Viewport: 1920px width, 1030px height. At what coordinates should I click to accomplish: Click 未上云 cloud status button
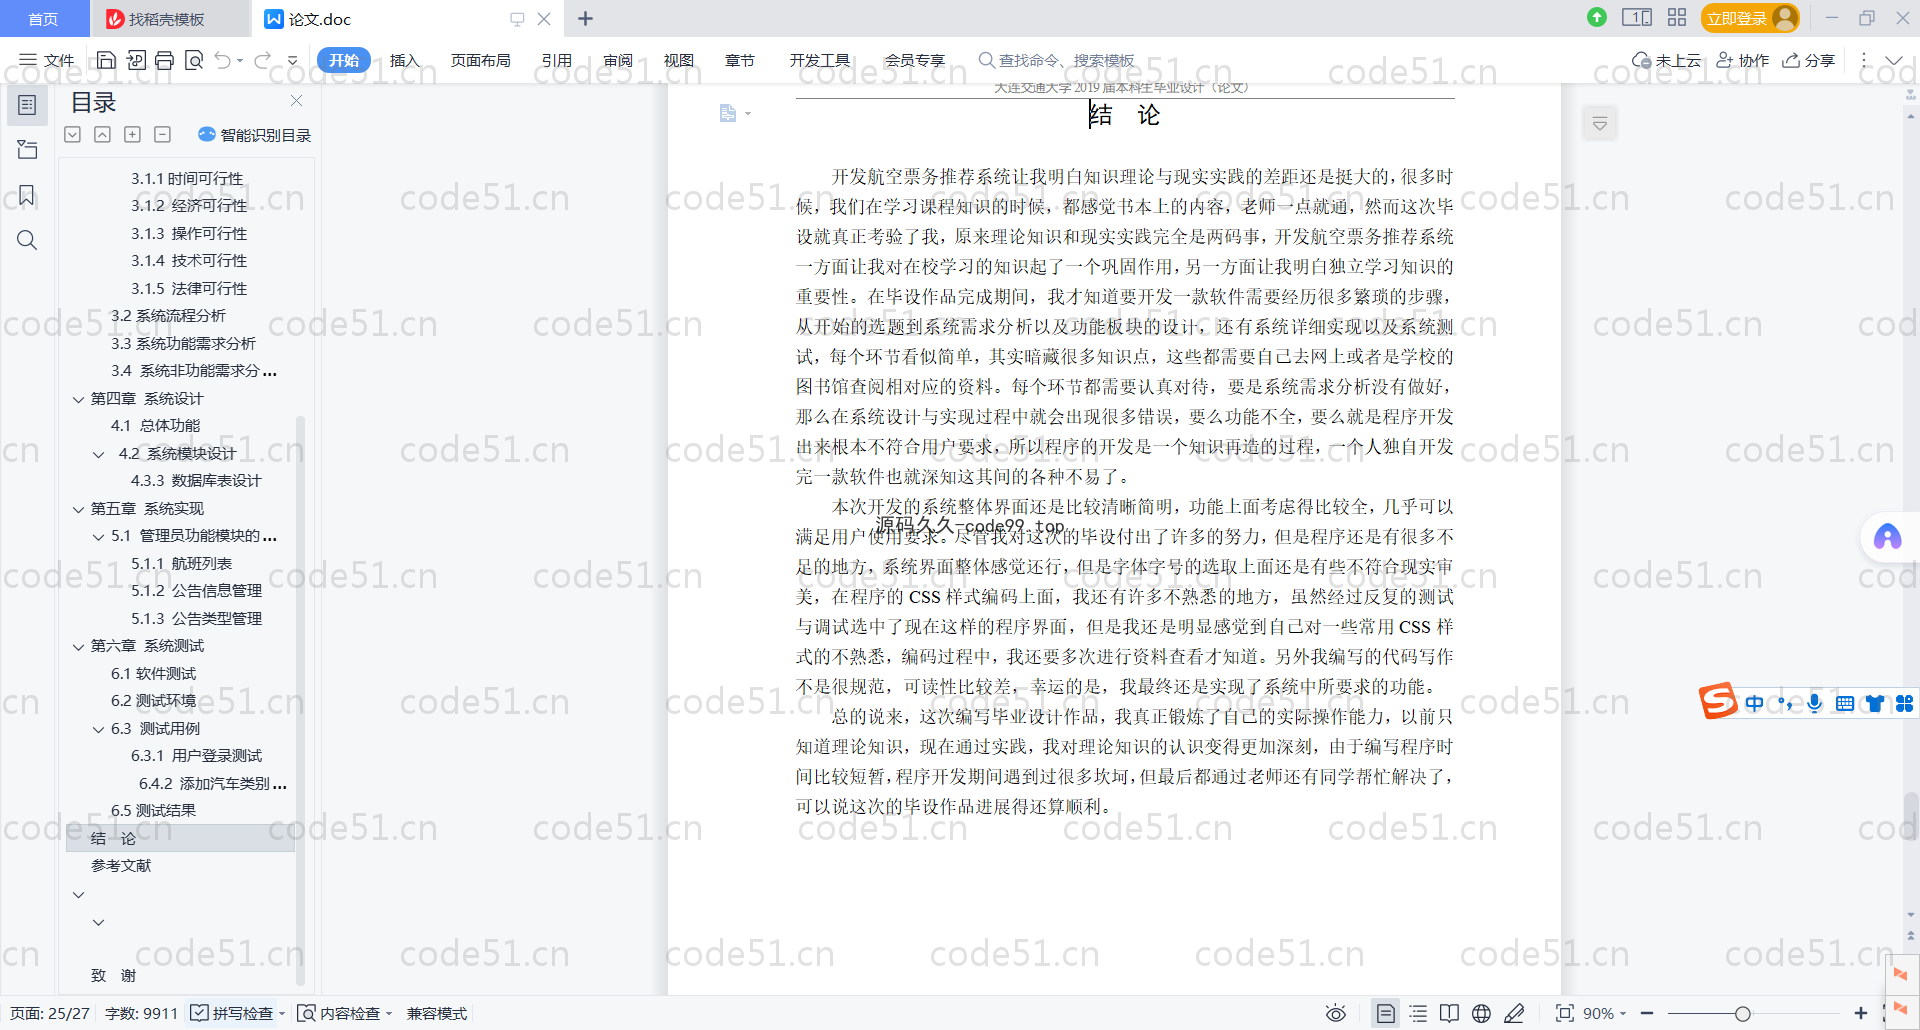(x=1666, y=60)
